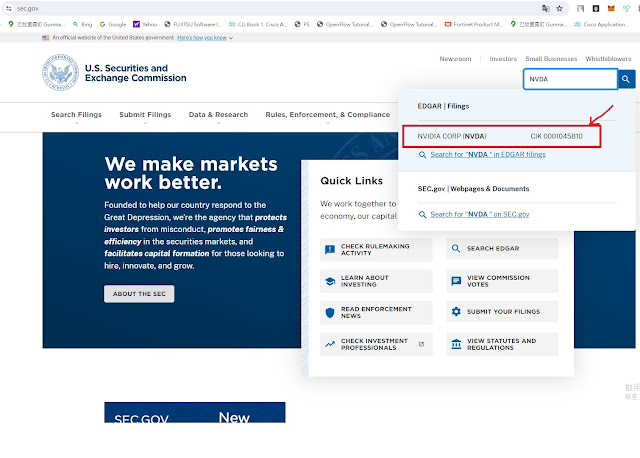Open the PS bookmark
Image resolution: width=640 pixels, height=458 pixels.
pos(302,24)
